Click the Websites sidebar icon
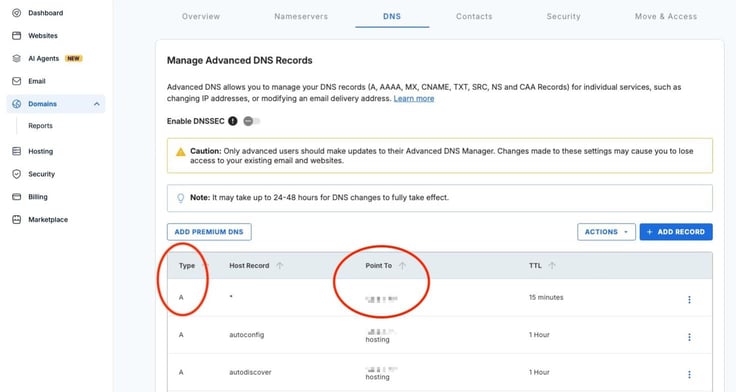Image resolution: width=736 pixels, height=392 pixels. pos(16,36)
